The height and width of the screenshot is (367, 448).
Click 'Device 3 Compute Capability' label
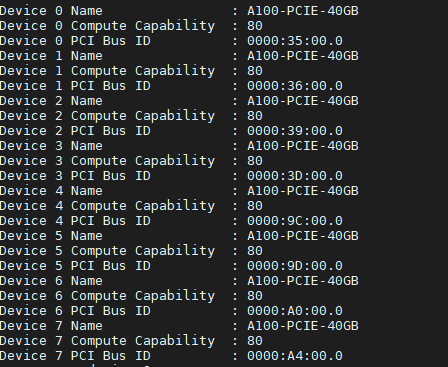coord(107,161)
